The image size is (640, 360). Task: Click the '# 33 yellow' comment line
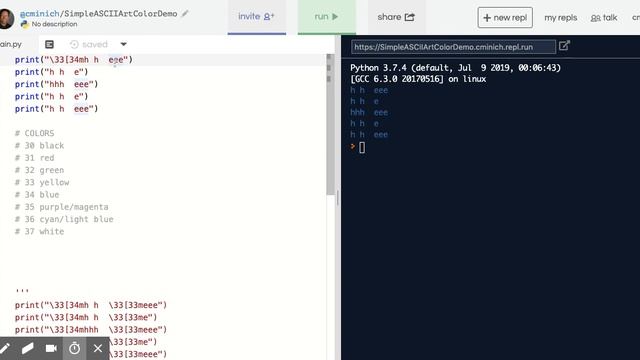pos(42,182)
